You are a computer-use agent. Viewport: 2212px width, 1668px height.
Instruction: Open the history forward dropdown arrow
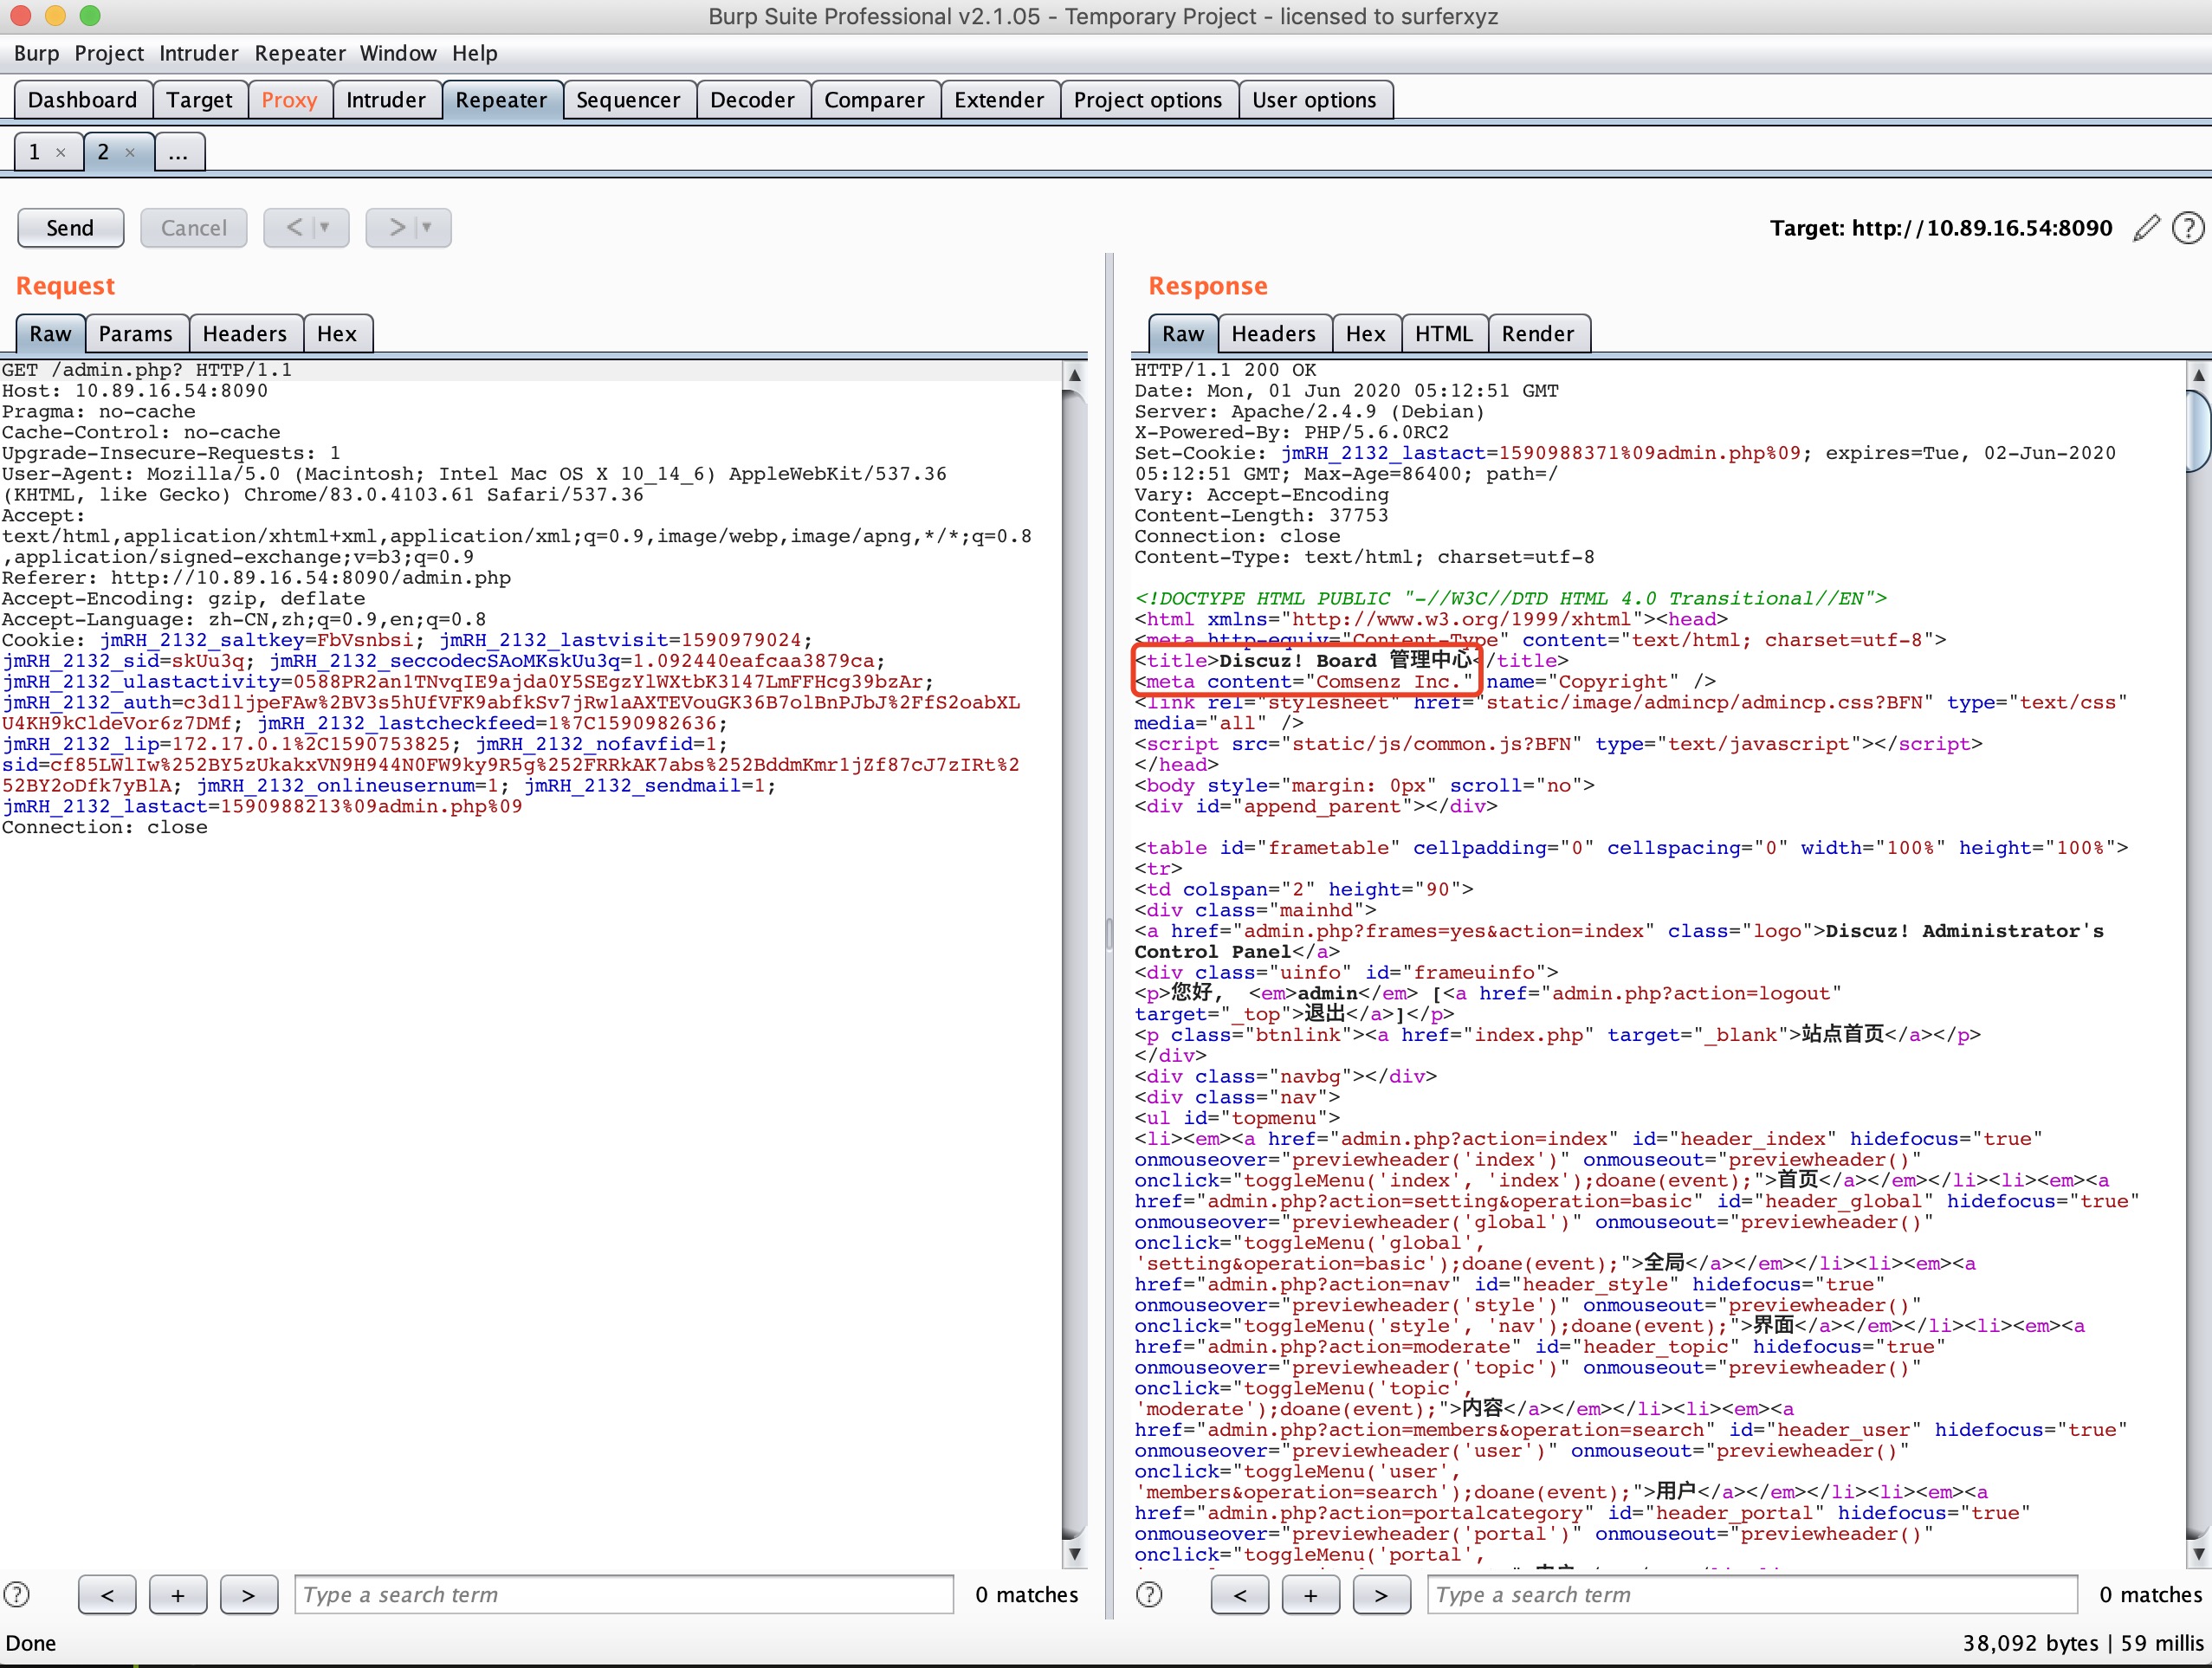point(427,228)
